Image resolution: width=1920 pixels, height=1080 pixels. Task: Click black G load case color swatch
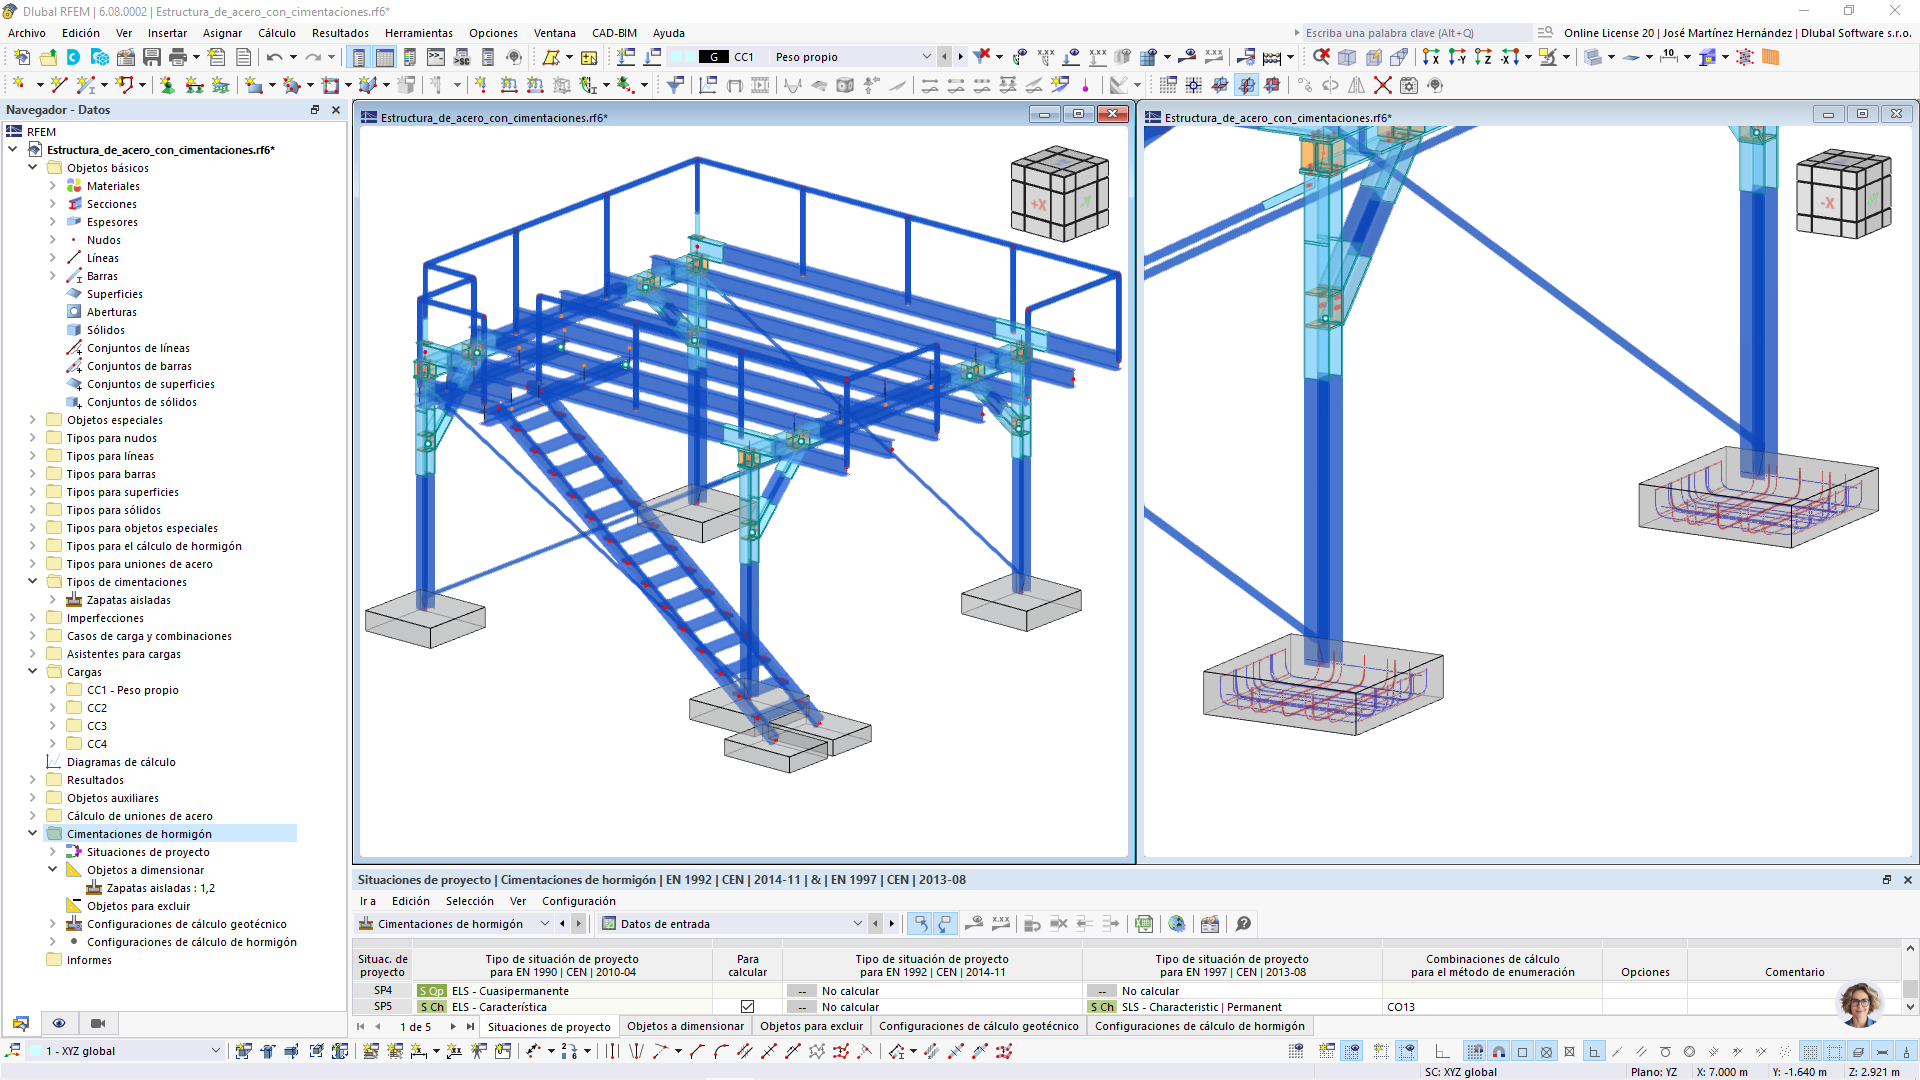click(713, 57)
